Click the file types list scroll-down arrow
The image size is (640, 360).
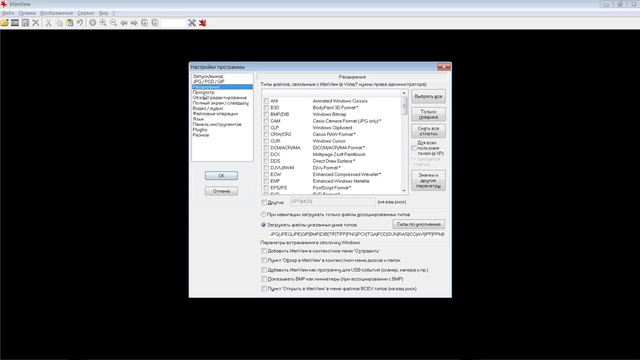(x=404, y=191)
